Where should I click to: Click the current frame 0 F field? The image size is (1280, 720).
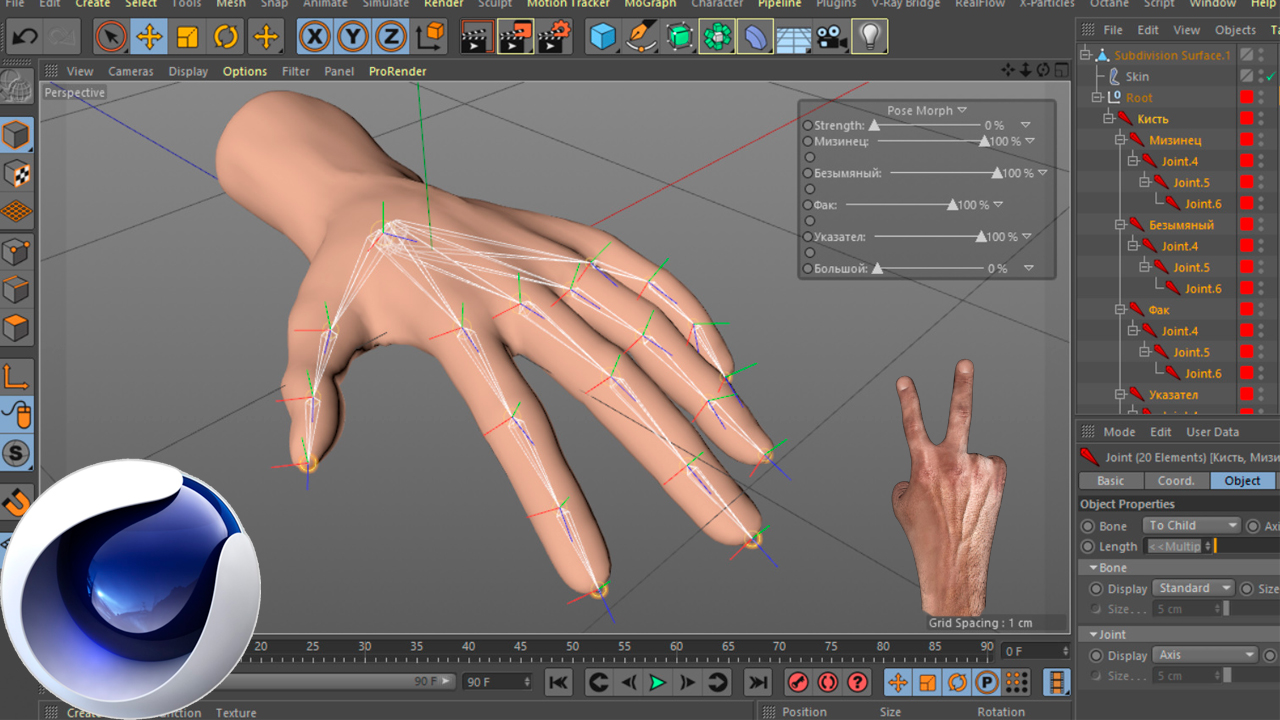pos(1036,651)
